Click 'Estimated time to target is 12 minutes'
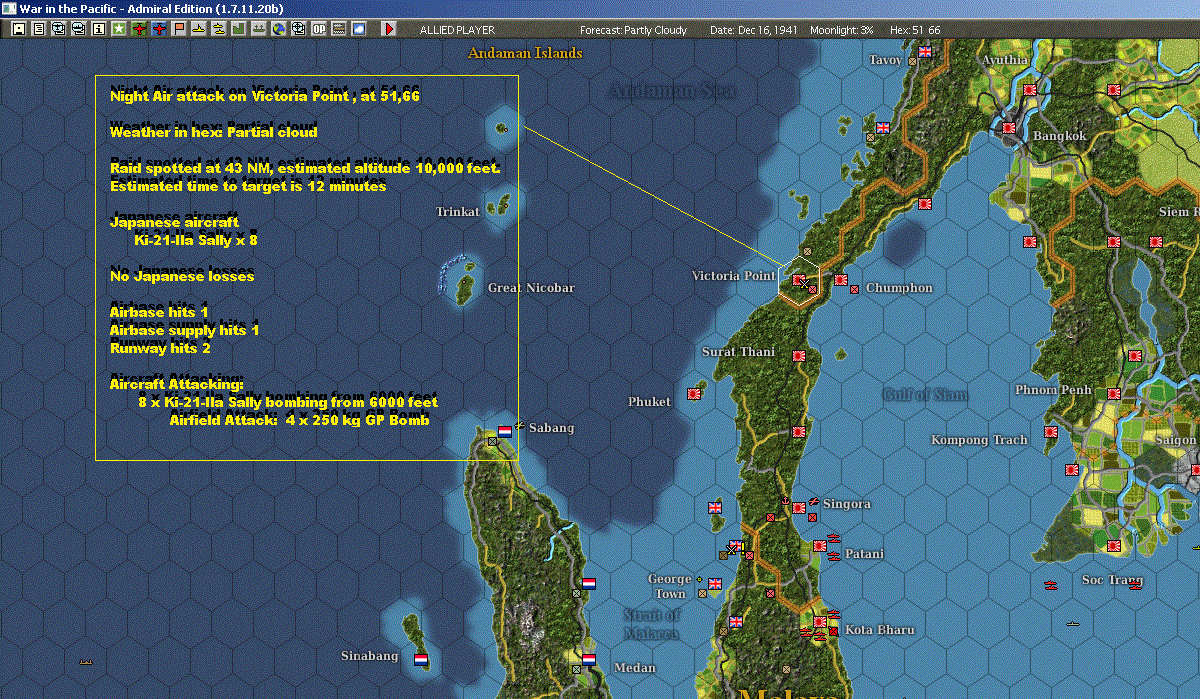 [248, 186]
